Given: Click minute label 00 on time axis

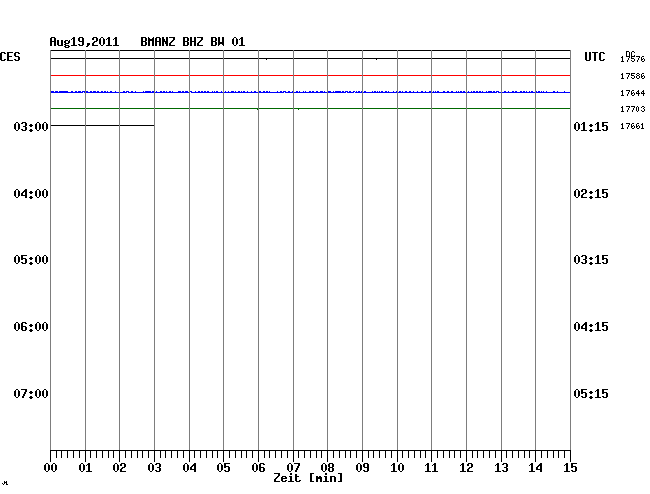Looking at the screenshot, I should [x=51, y=468].
